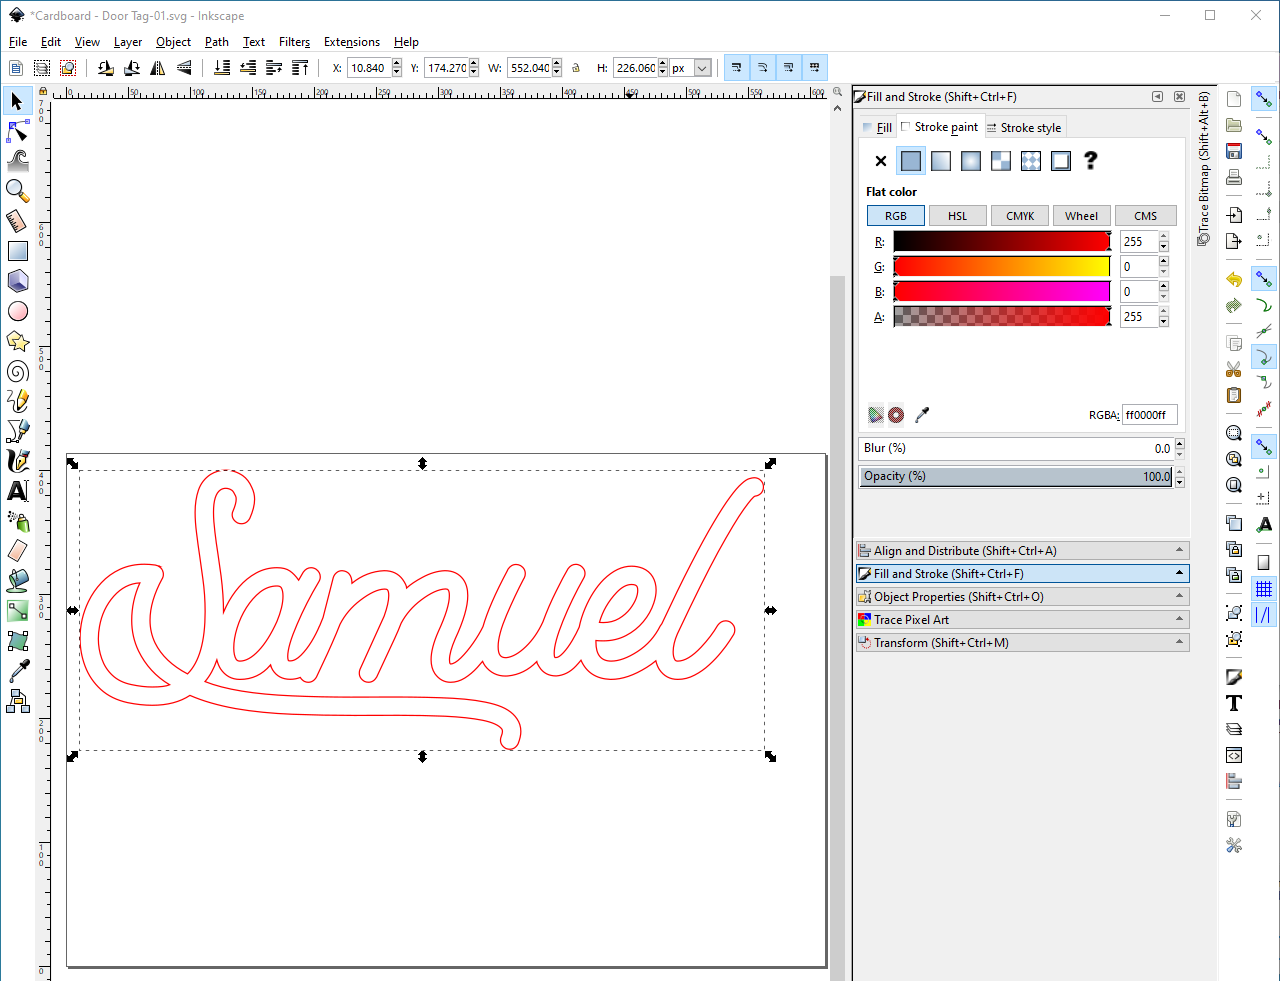Choose the Spiral tool

pos(18,371)
